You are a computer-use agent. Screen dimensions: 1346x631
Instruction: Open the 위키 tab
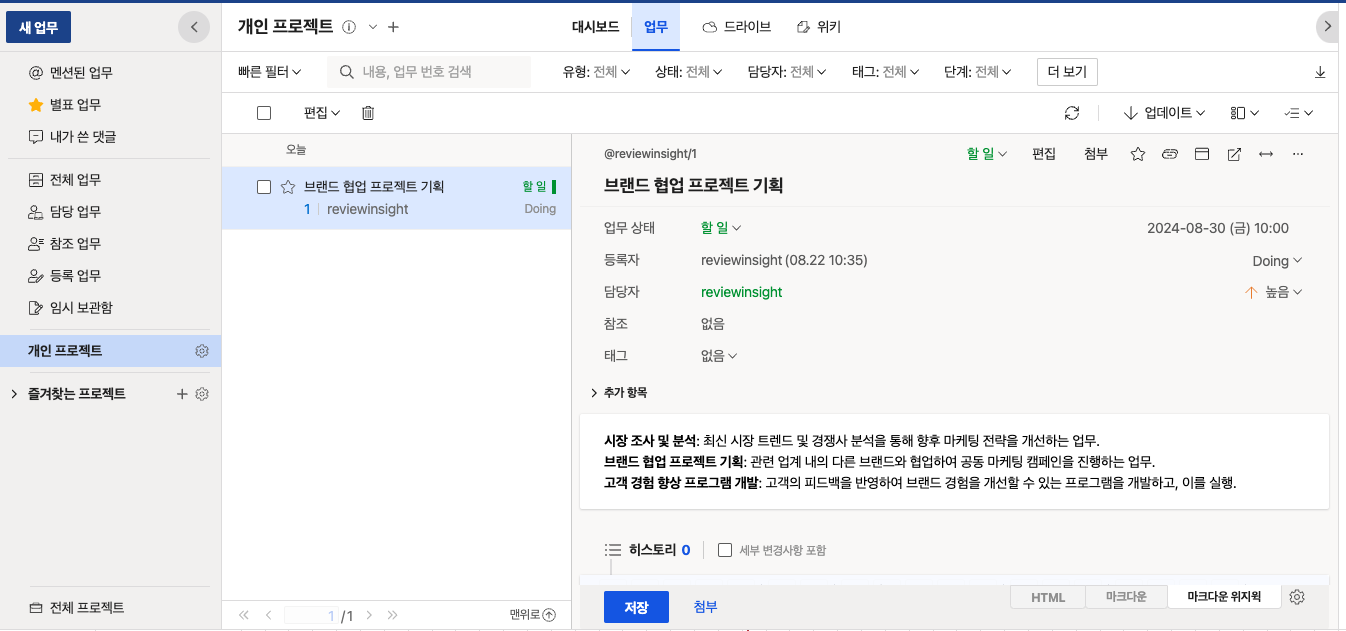(818, 27)
